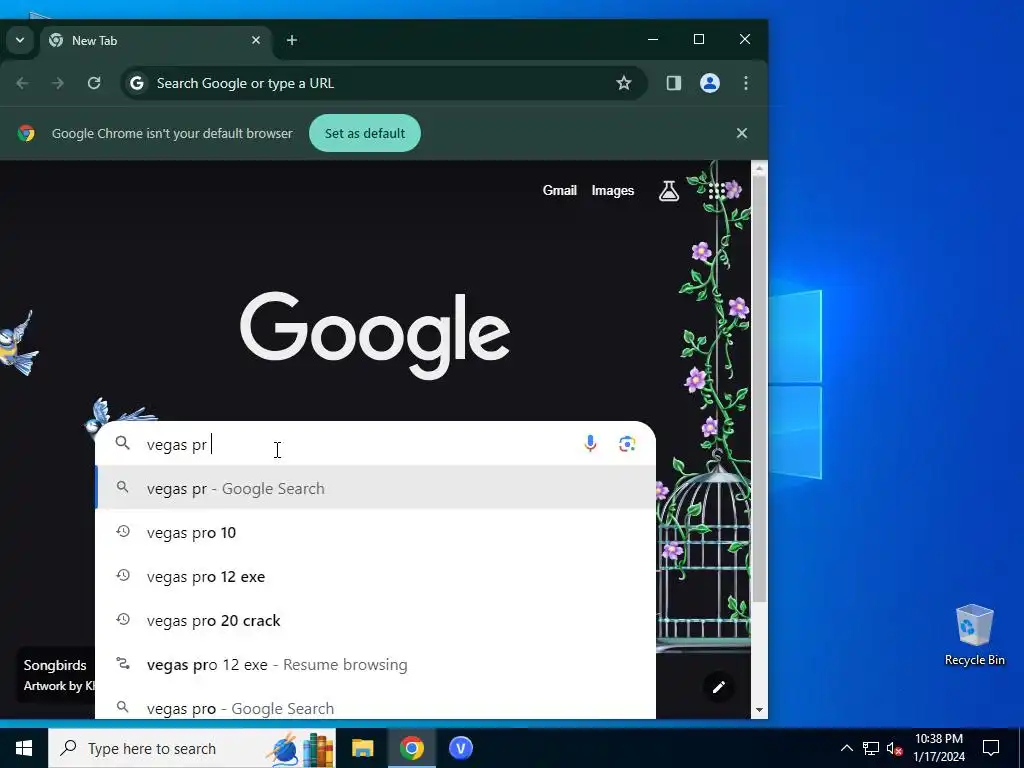
Task: Open Chrome side panel
Action: tap(673, 83)
